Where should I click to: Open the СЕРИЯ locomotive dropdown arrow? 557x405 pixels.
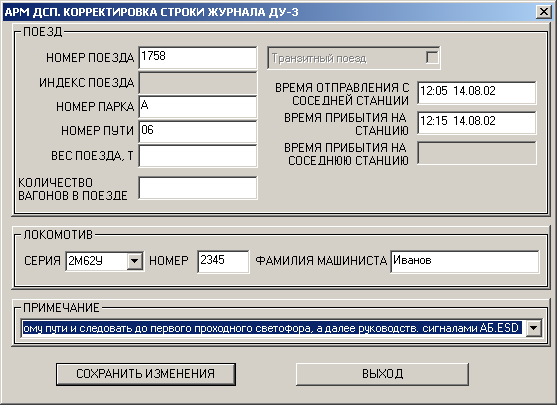(135, 261)
